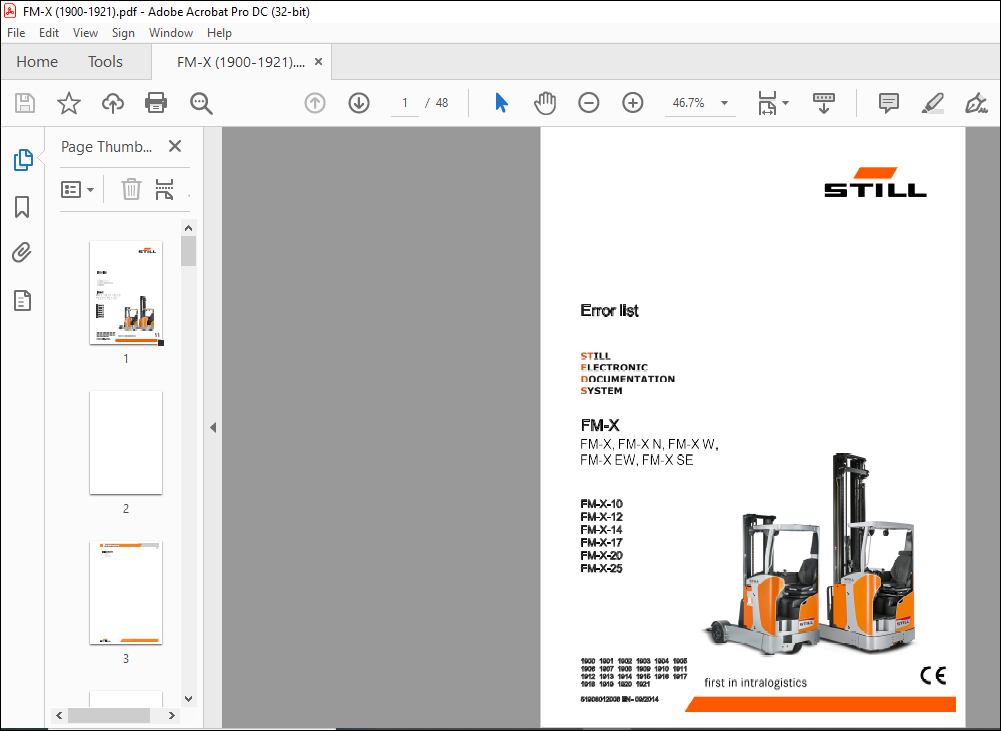Add document to starred favorites
The image size is (1001, 731).
coord(69,103)
